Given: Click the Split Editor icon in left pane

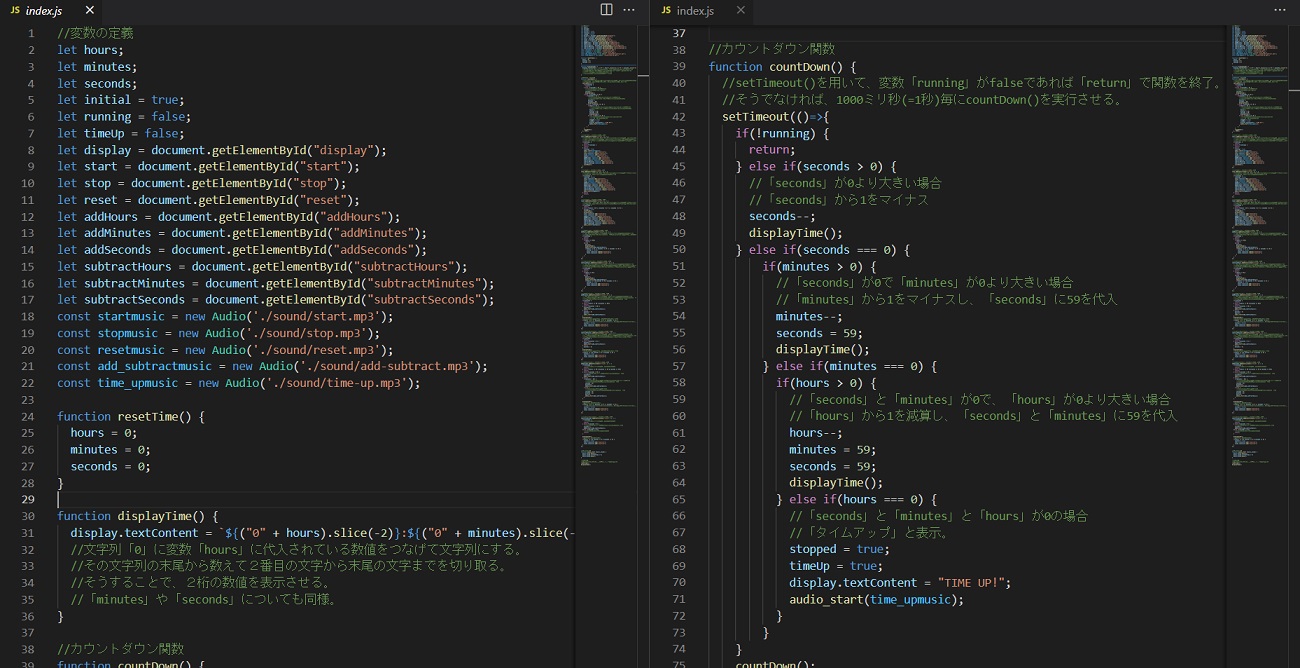Looking at the screenshot, I should point(606,10).
